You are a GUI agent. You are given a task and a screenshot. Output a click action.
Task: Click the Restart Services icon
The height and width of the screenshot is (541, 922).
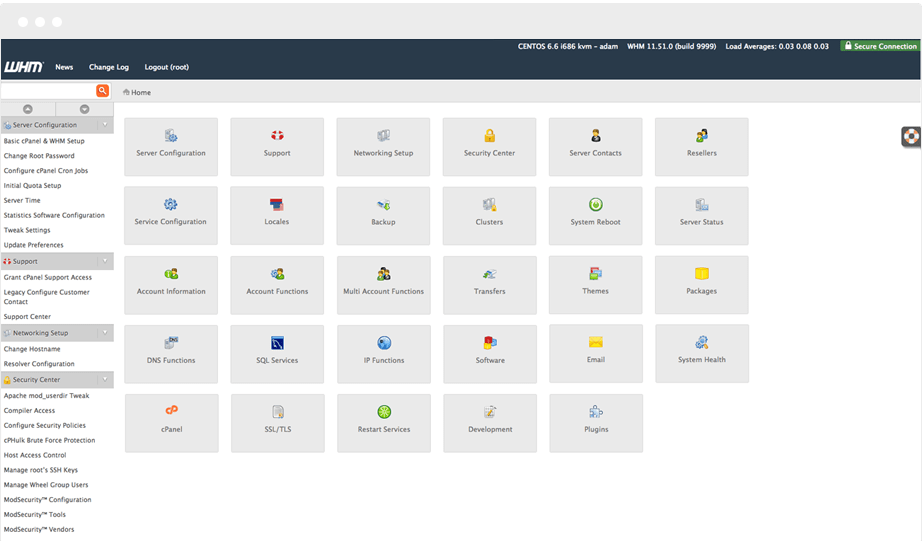pos(384,412)
